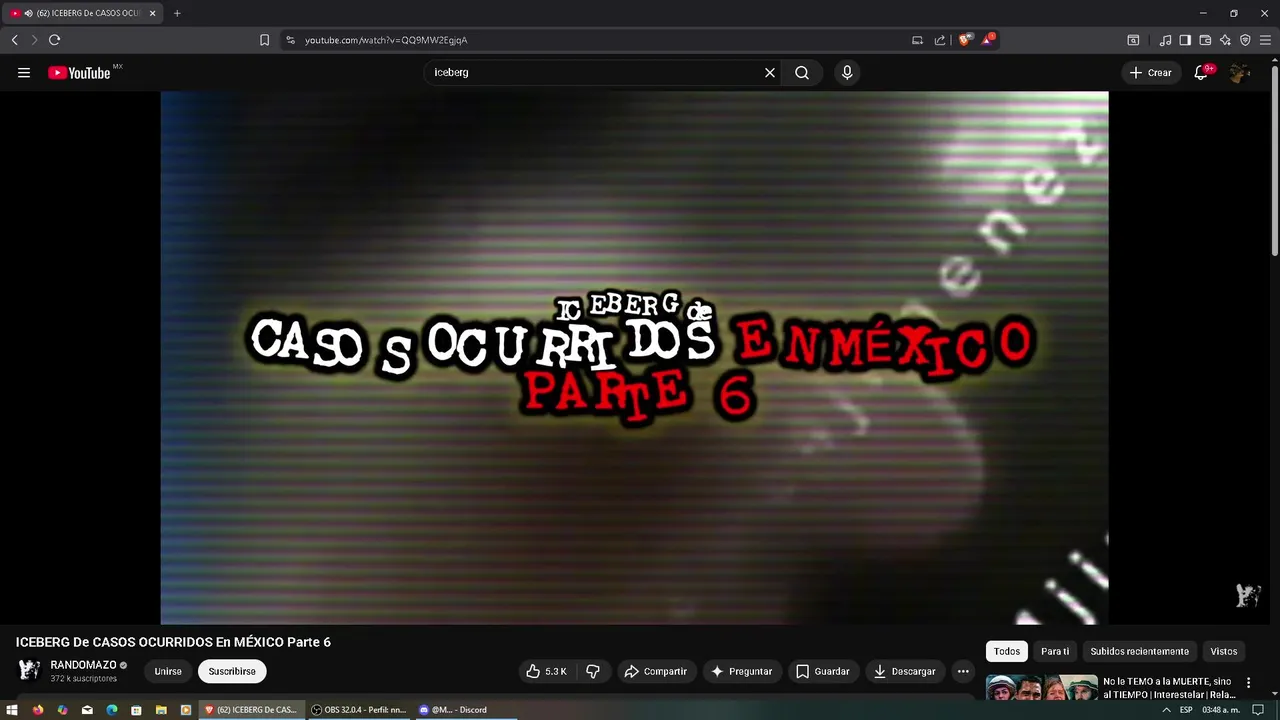Open the Leo AI sparkle icon

click(1225, 40)
